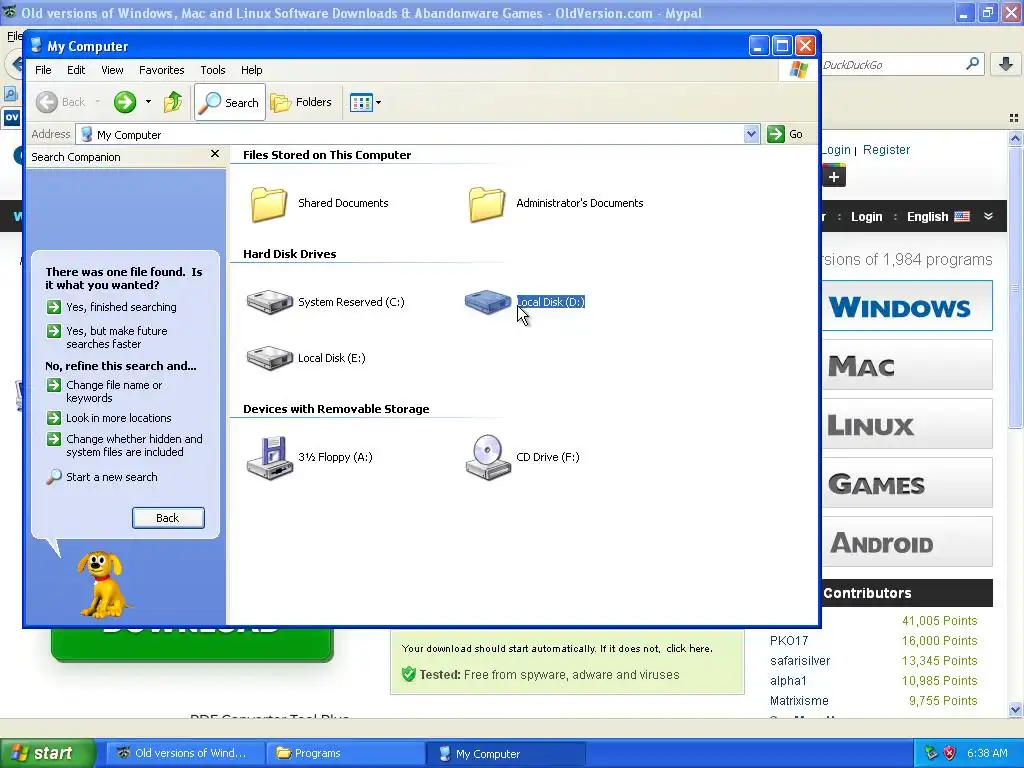Click the red shield tray icon

(950, 753)
